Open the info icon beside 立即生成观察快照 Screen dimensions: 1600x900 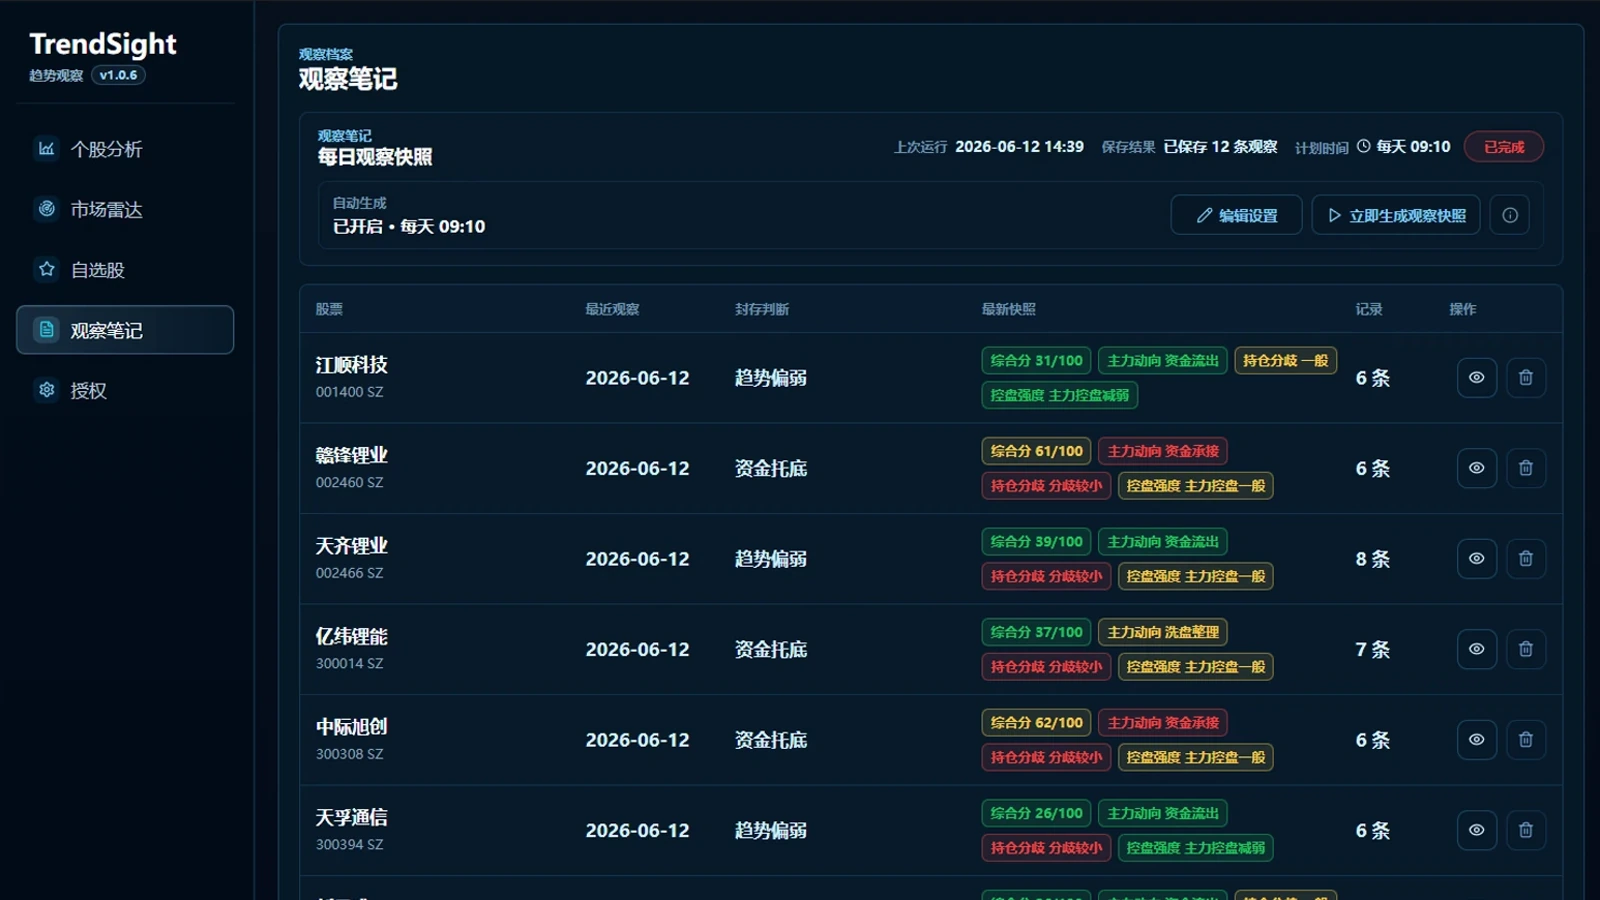click(x=1510, y=215)
